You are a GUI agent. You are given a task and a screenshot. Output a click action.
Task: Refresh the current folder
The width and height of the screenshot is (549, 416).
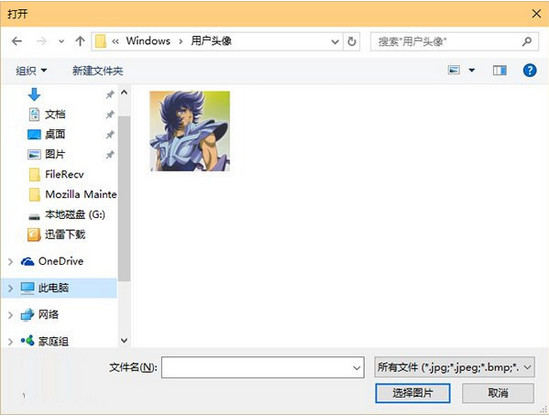coord(352,42)
